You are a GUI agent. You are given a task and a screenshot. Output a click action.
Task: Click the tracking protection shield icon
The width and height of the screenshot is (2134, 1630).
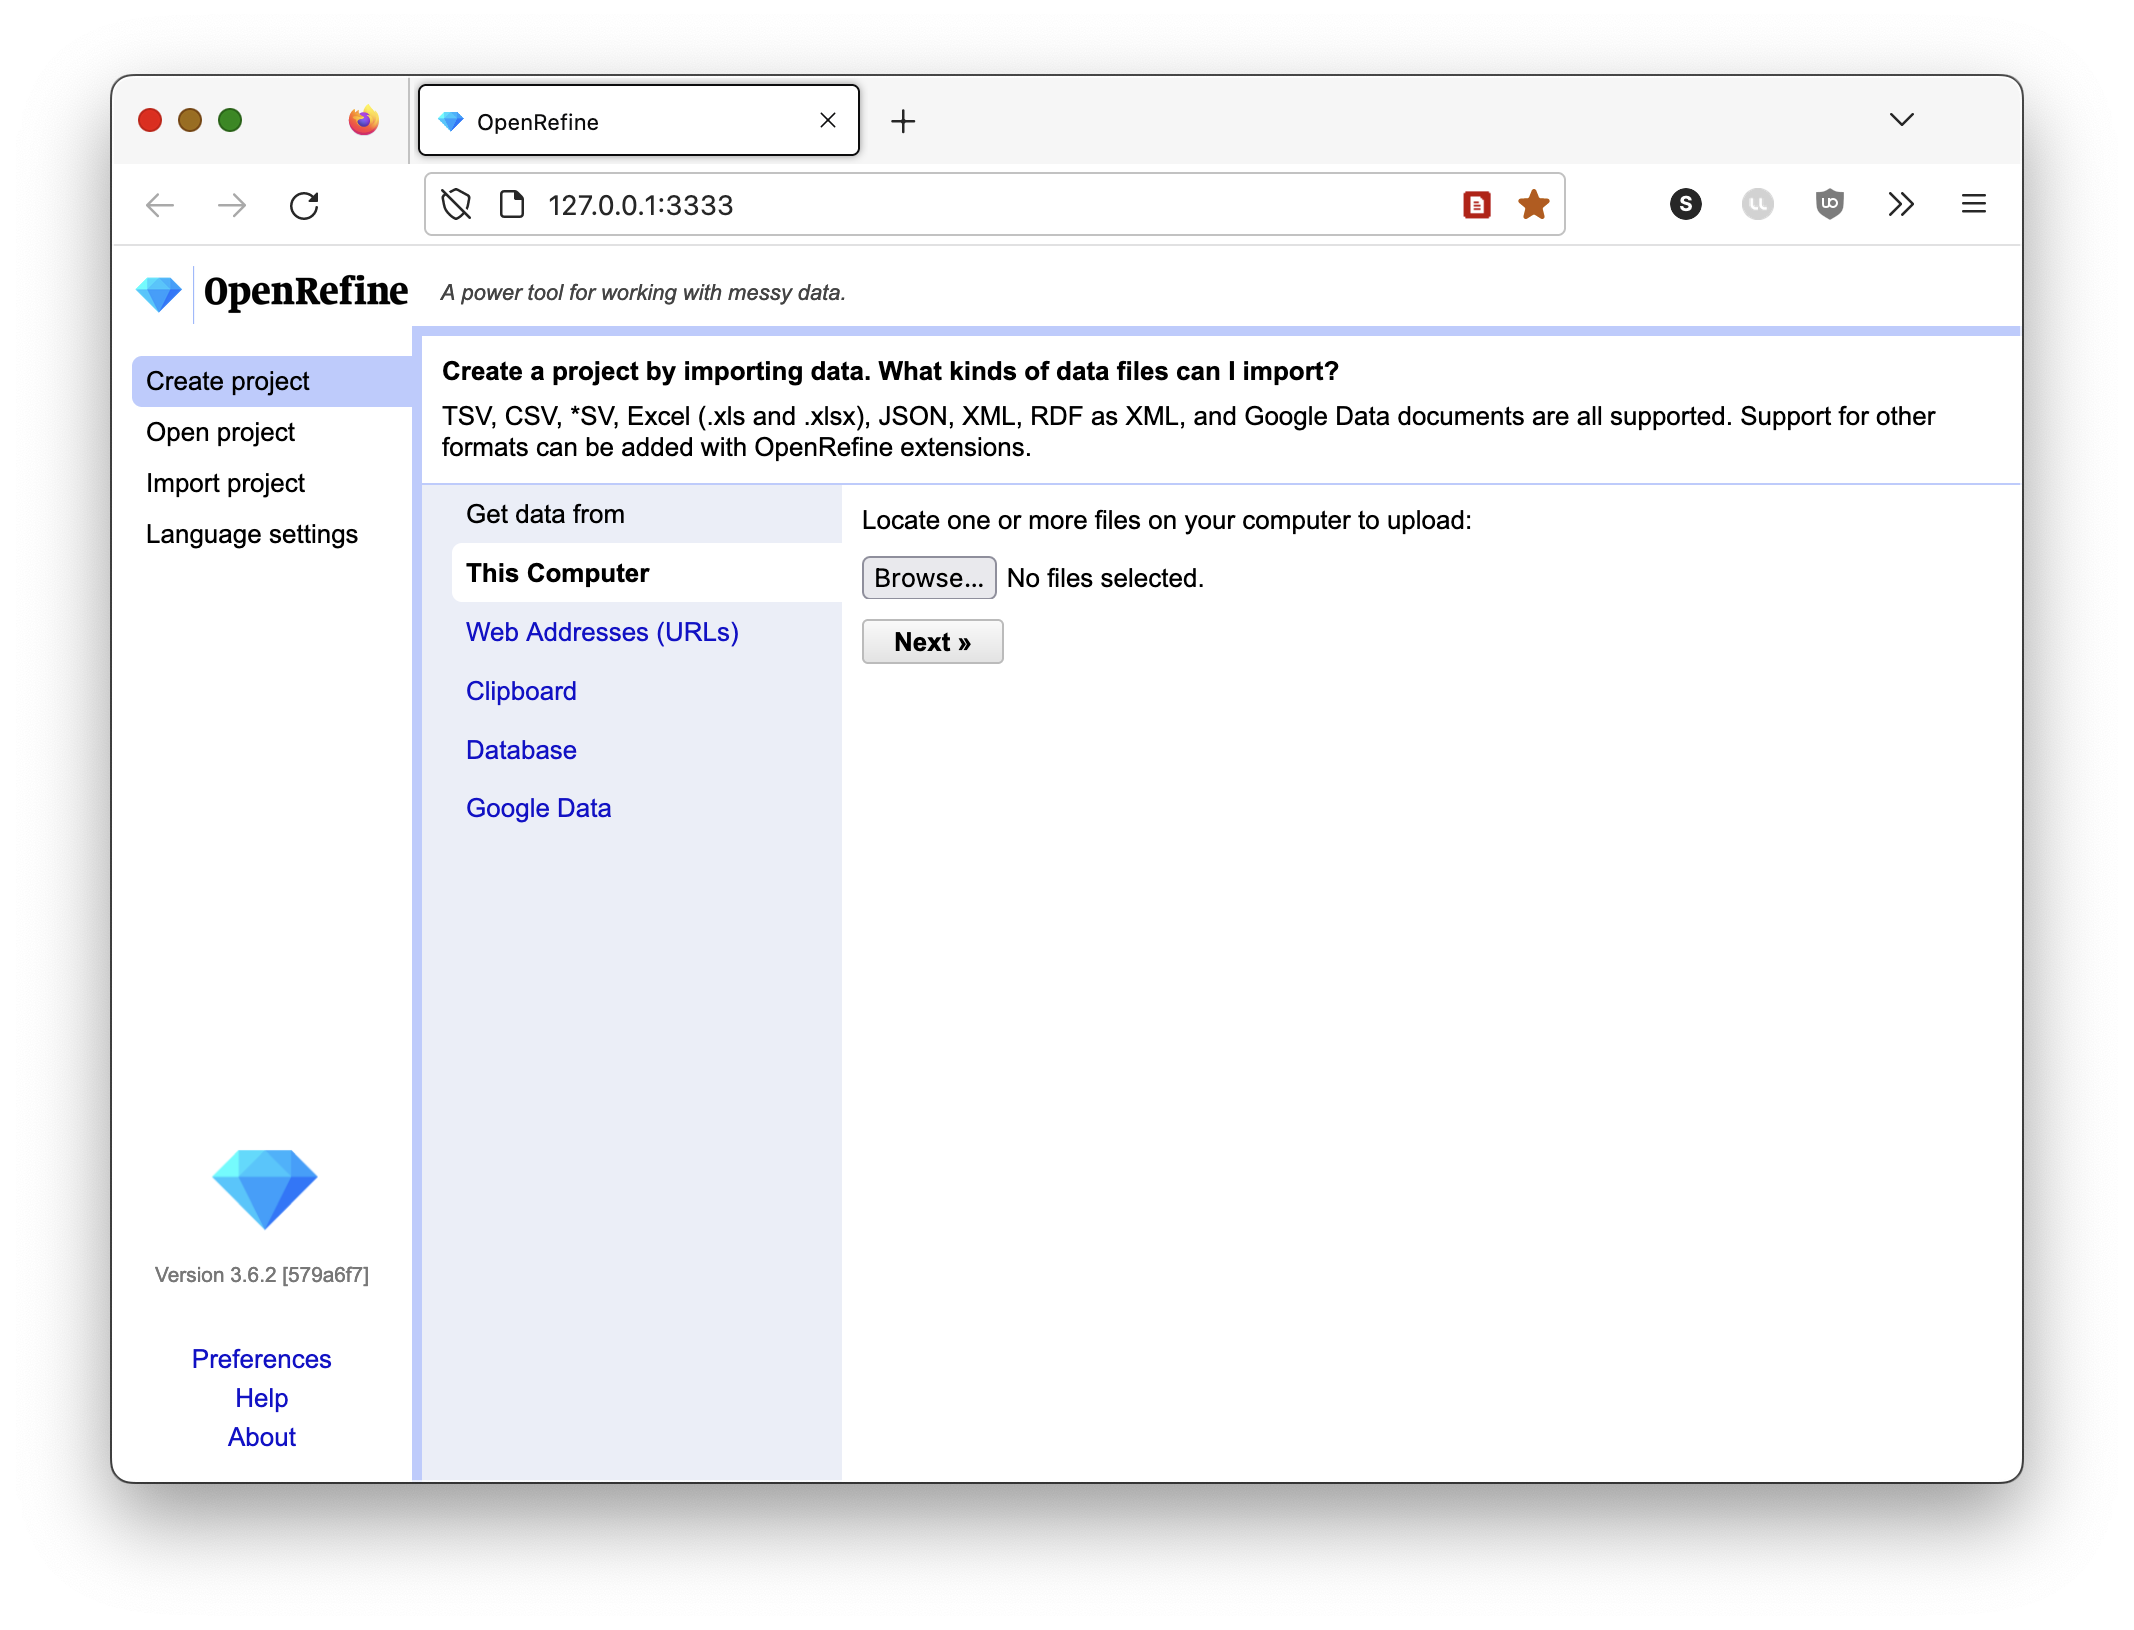[x=457, y=205]
